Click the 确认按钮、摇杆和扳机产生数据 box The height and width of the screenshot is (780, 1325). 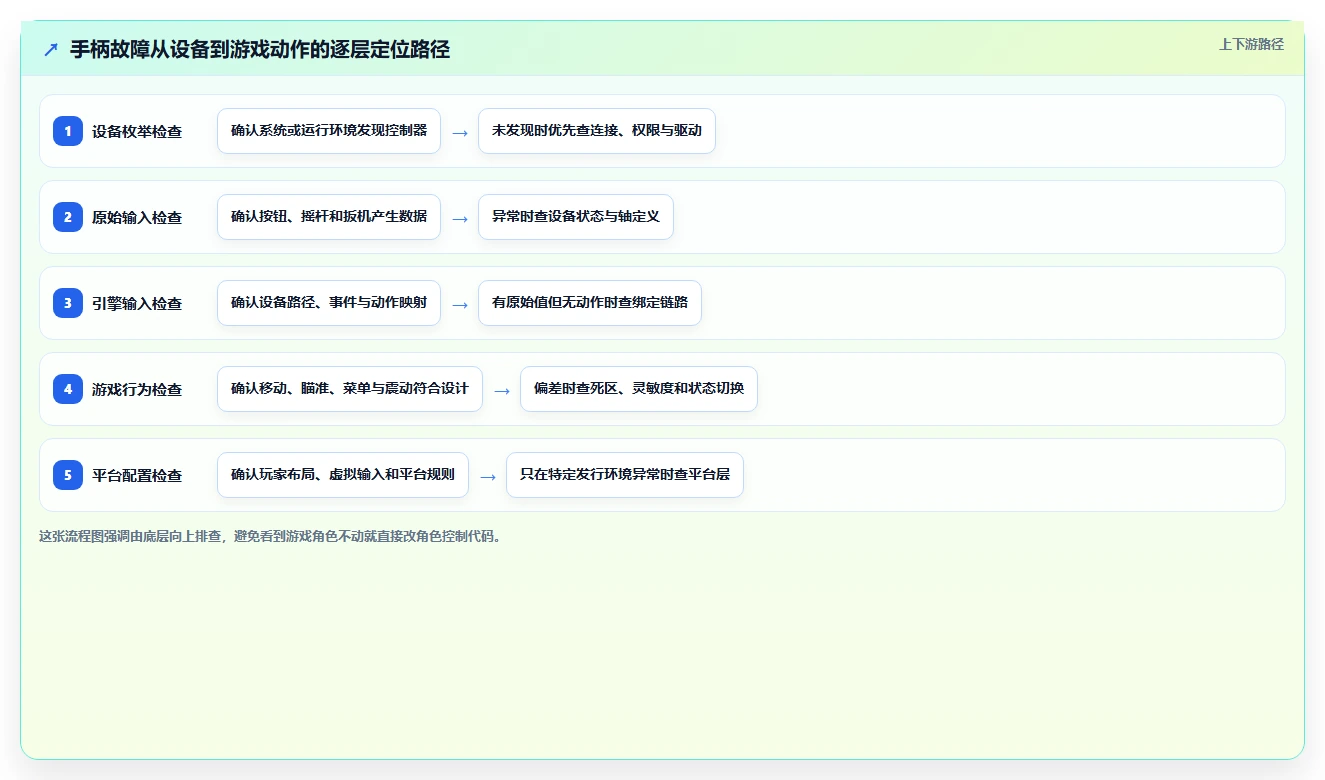coord(329,217)
